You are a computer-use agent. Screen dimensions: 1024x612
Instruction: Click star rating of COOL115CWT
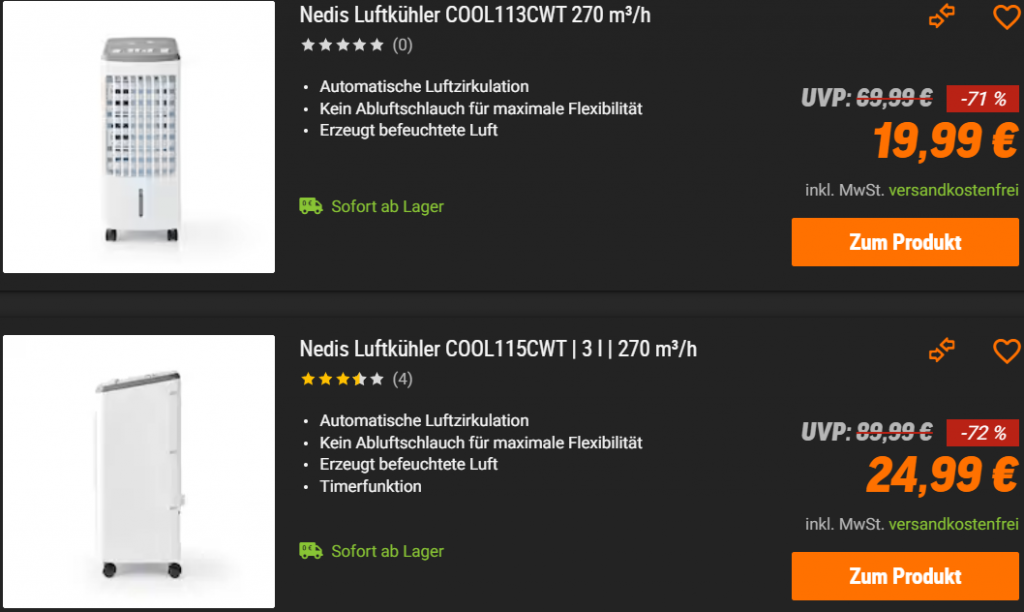pos(342,379)
